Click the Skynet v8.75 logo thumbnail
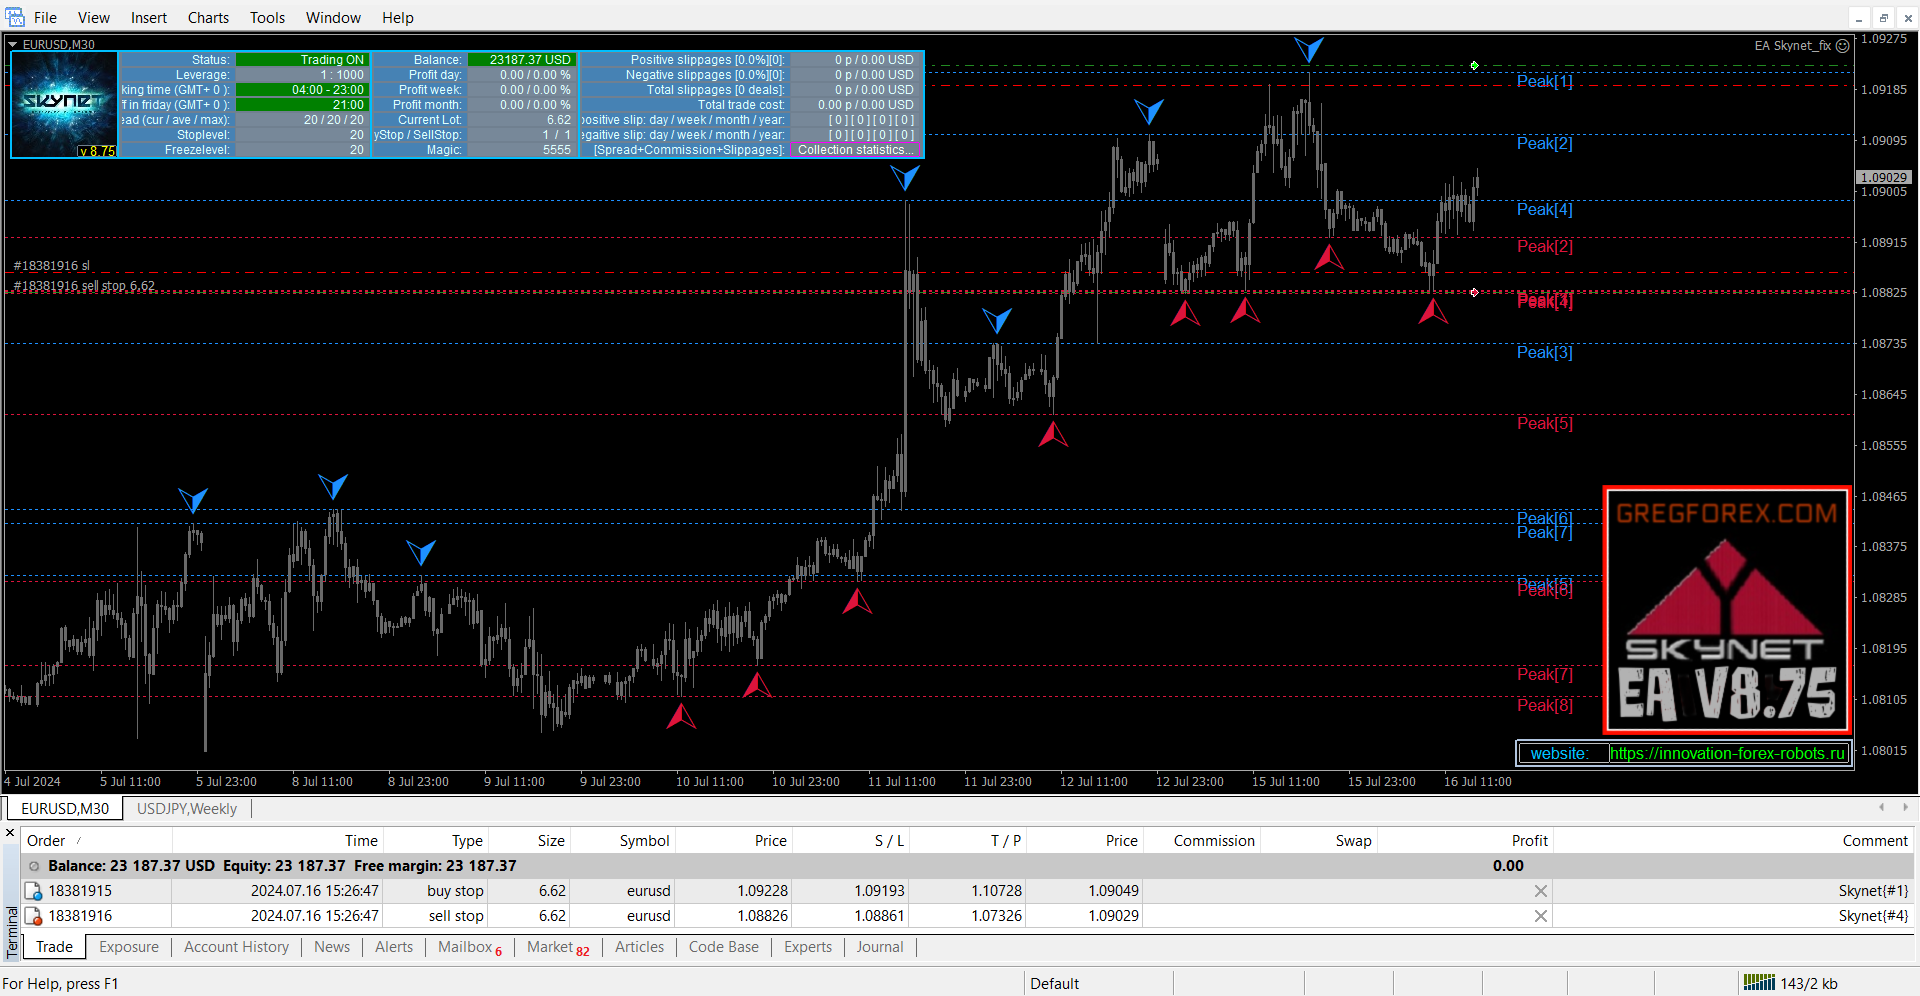The image size is (1920, 996). click(x=64, y=105)
